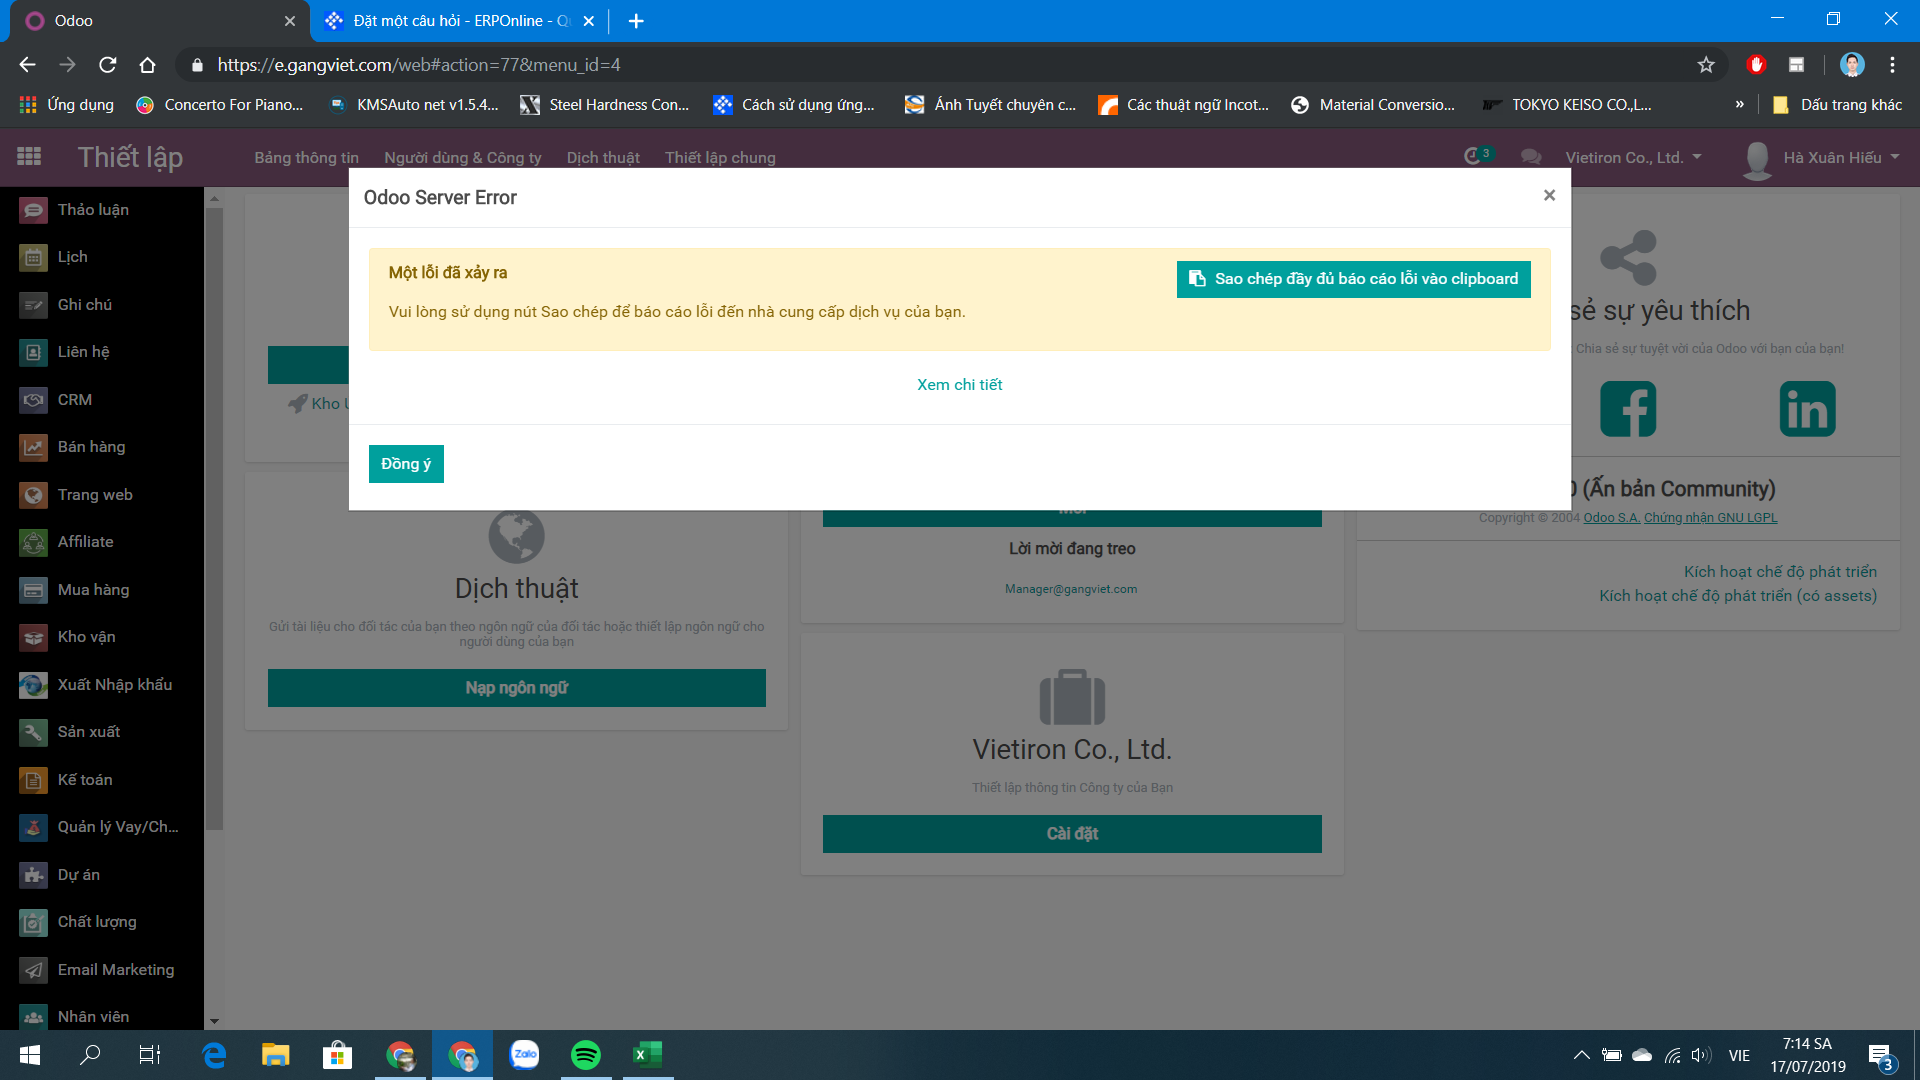Open Manager@gangviet.com pending invitation
The width and height of the screenshot is (1920, 1080).
(x=1071, y=589)
